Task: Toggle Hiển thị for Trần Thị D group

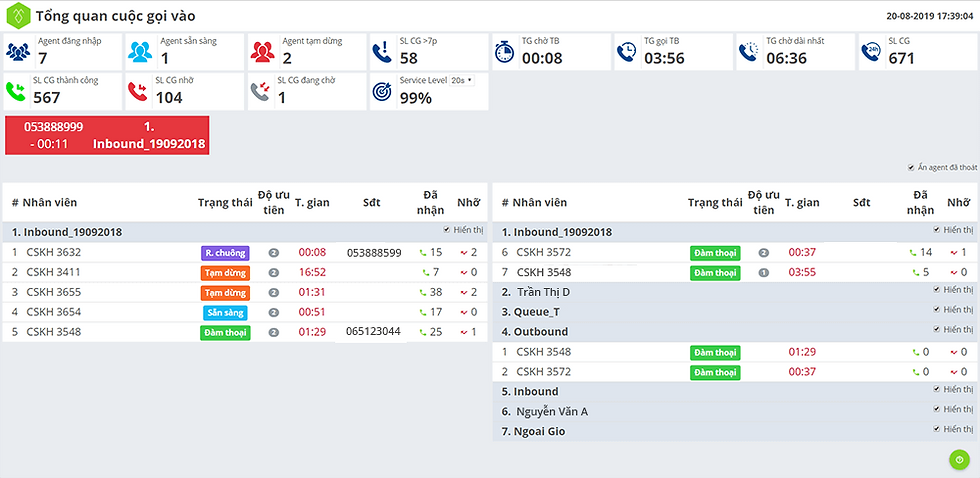Action: point(937,289)
